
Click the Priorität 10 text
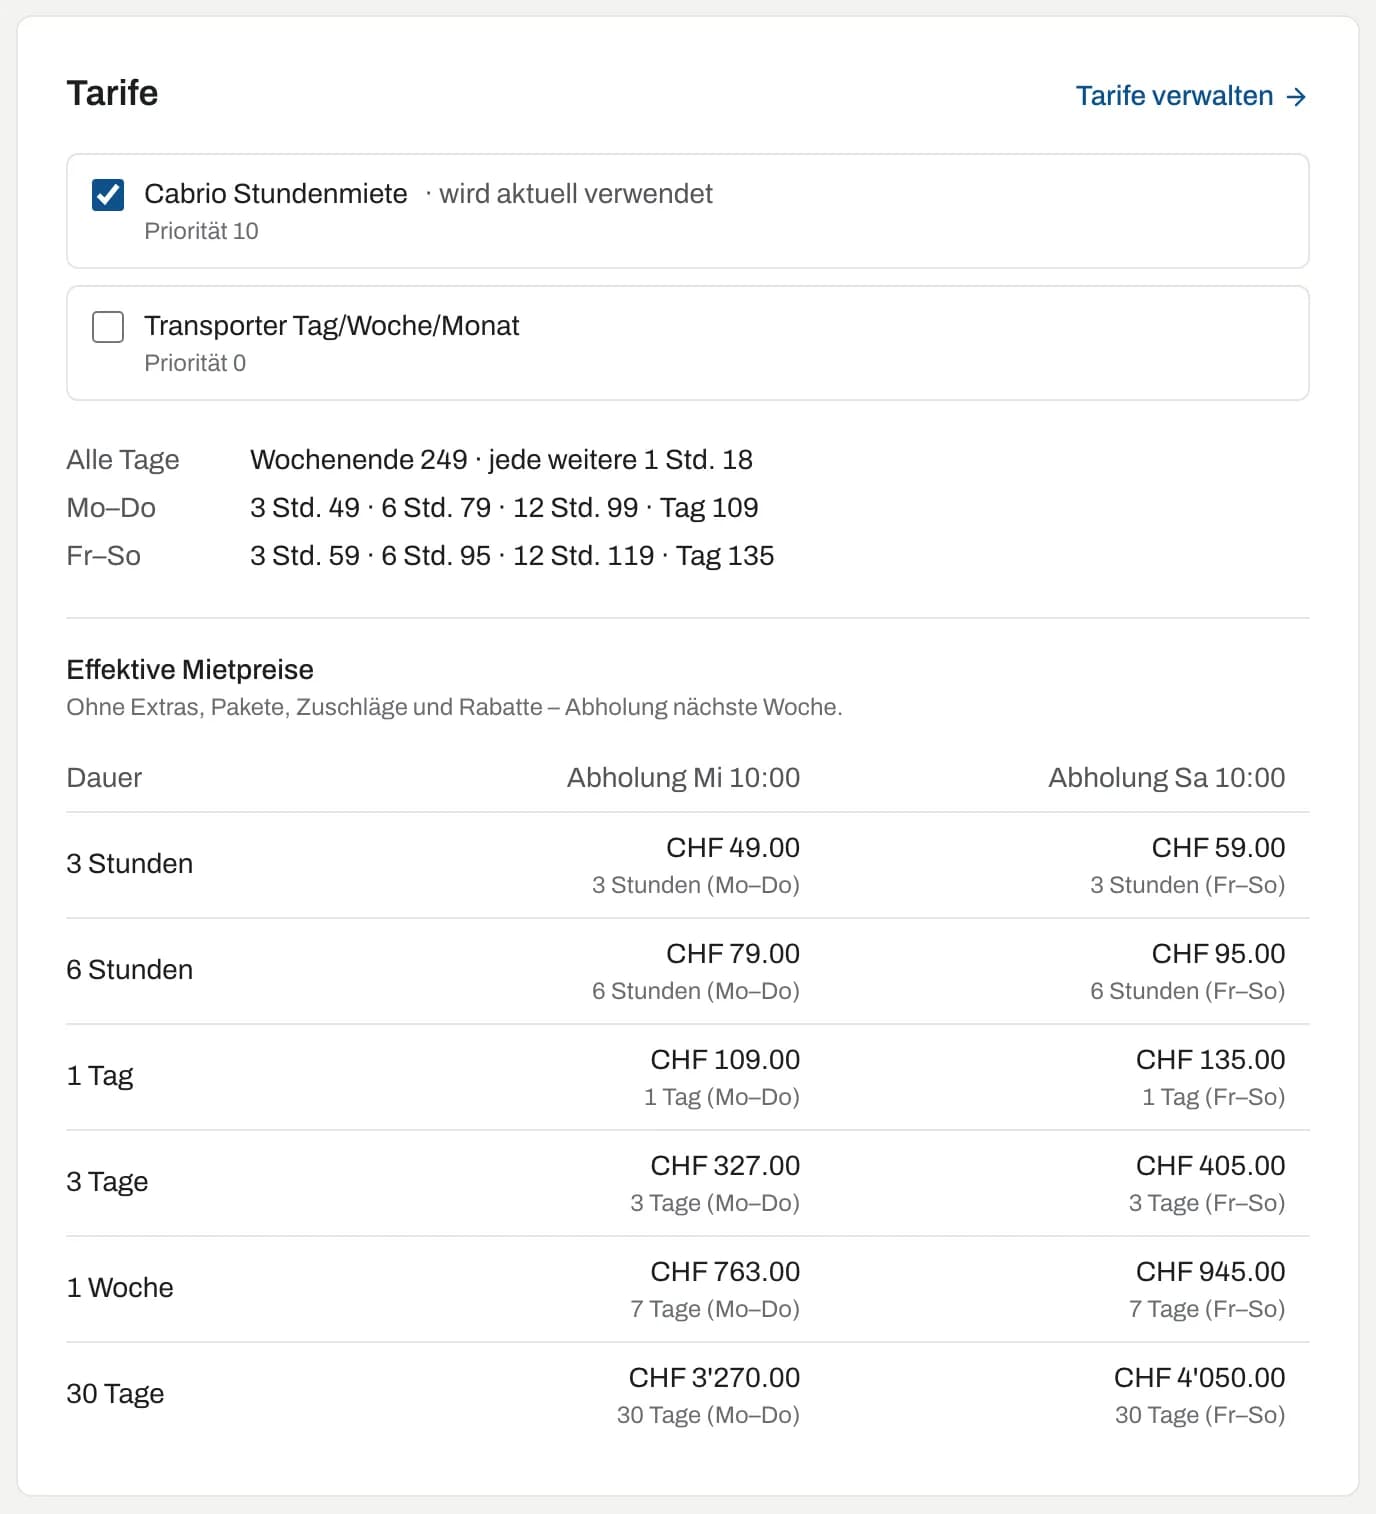201,231
